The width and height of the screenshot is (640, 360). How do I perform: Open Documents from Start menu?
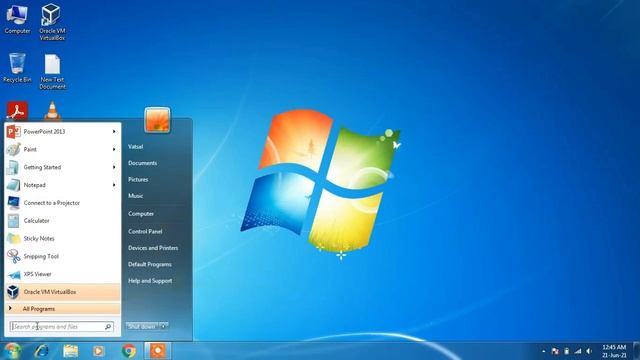tap(142, 163)
